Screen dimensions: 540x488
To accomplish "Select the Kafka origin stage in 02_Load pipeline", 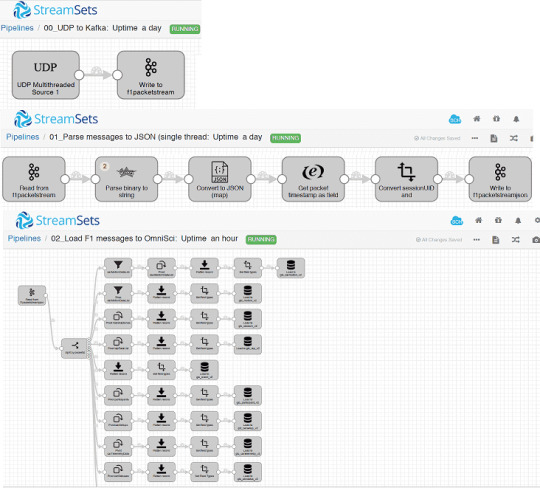I will coord(32,295).
